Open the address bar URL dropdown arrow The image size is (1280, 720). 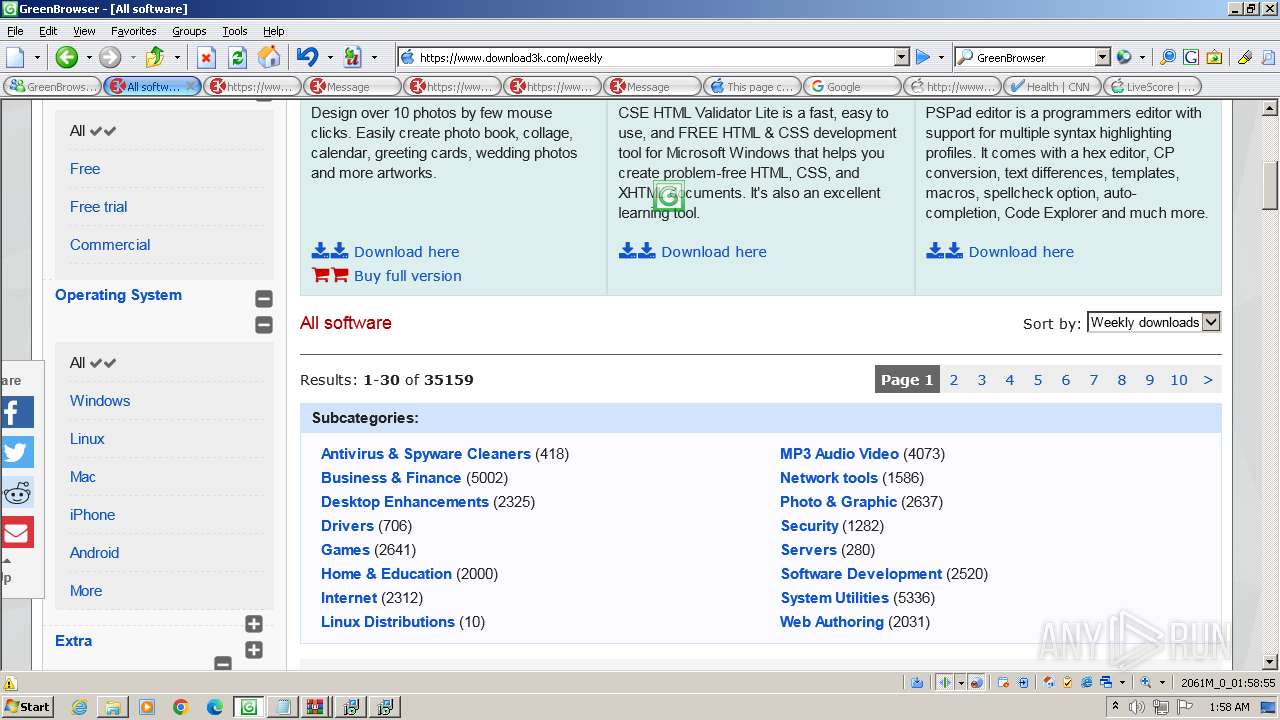(x=901, y=57)
